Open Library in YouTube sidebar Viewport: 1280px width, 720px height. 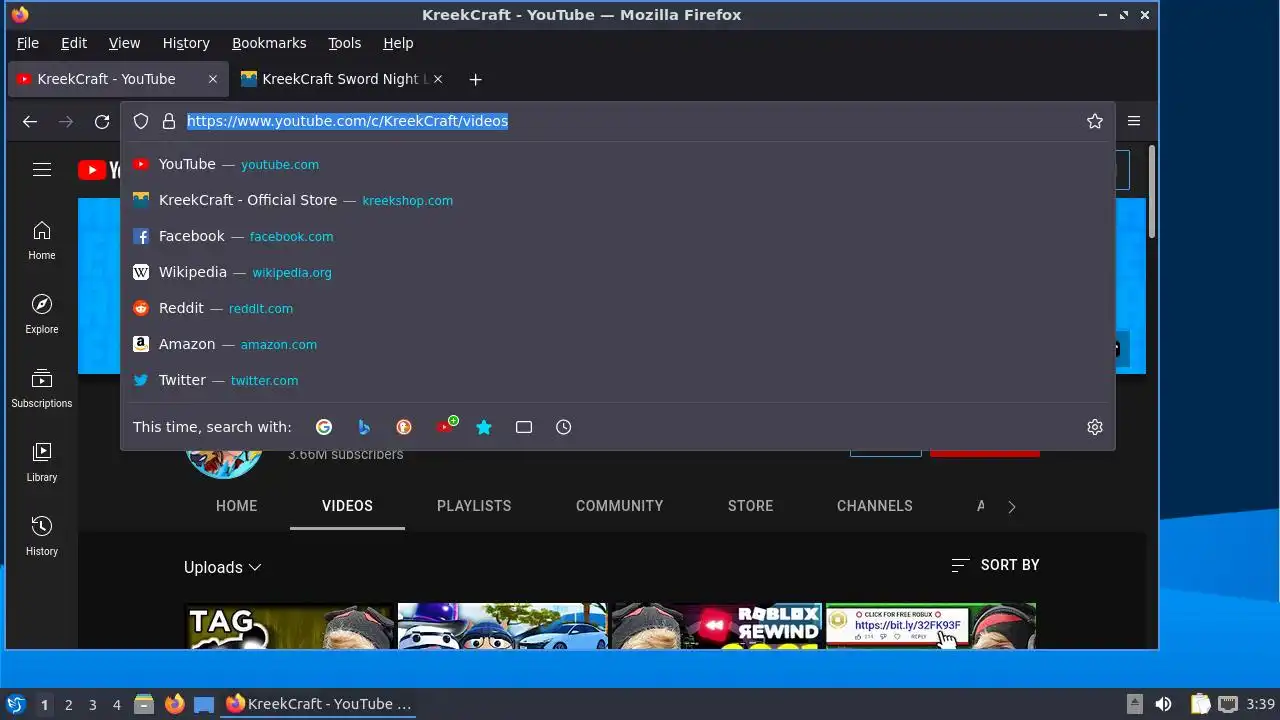coord(42,463)
